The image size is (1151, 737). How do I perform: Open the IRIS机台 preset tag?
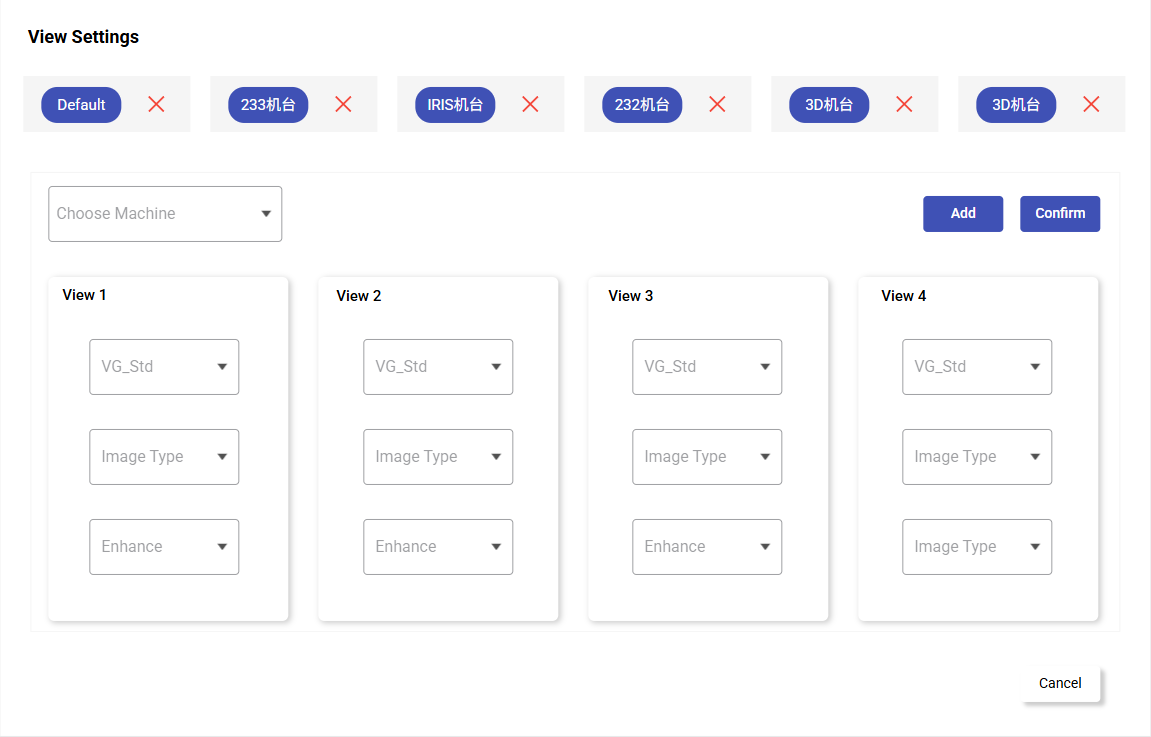click(455, 105)
